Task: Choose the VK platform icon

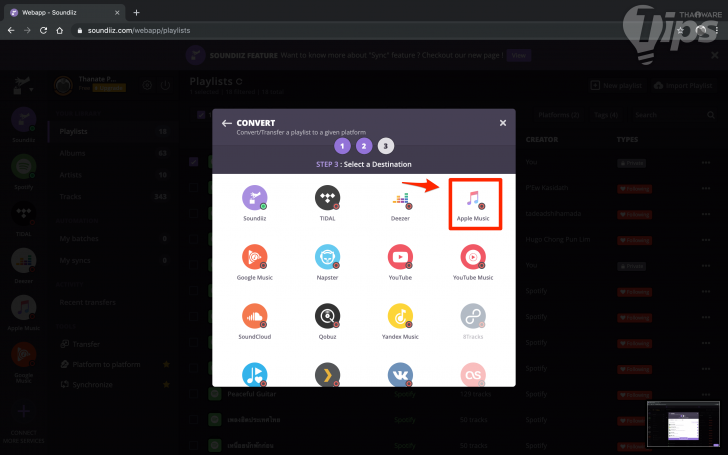Action: coord(400,374)
